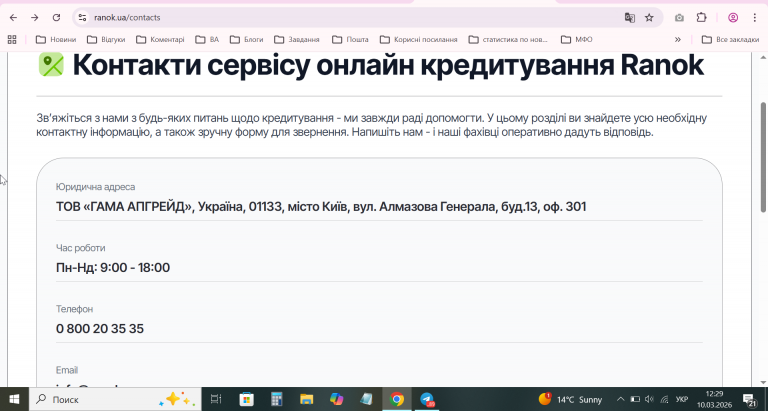Viewport: 768px width, 411px height.
Task: Open the battery status tray icon
Action: coord(635,399)
